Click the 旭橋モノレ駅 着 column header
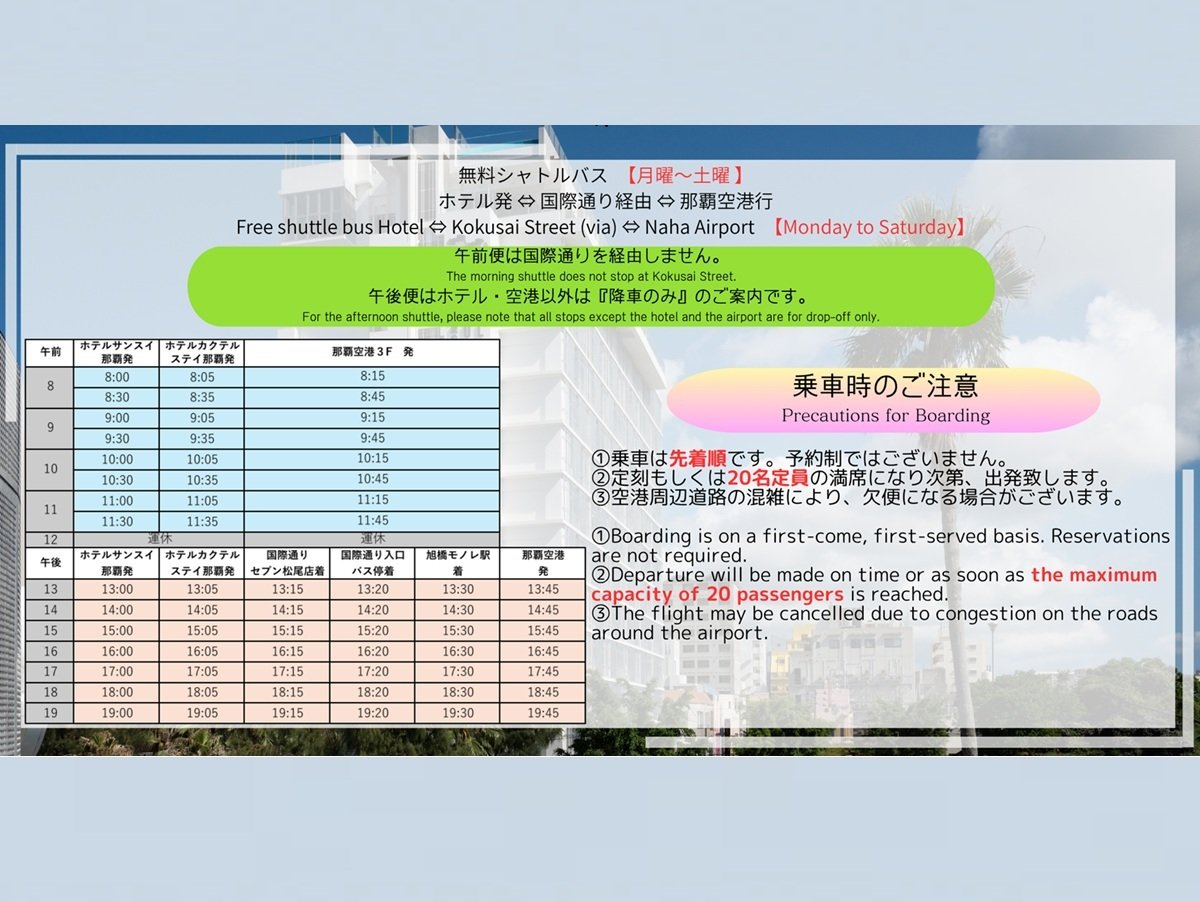The width and height of the screenshot is (1200, 902). 457,562
